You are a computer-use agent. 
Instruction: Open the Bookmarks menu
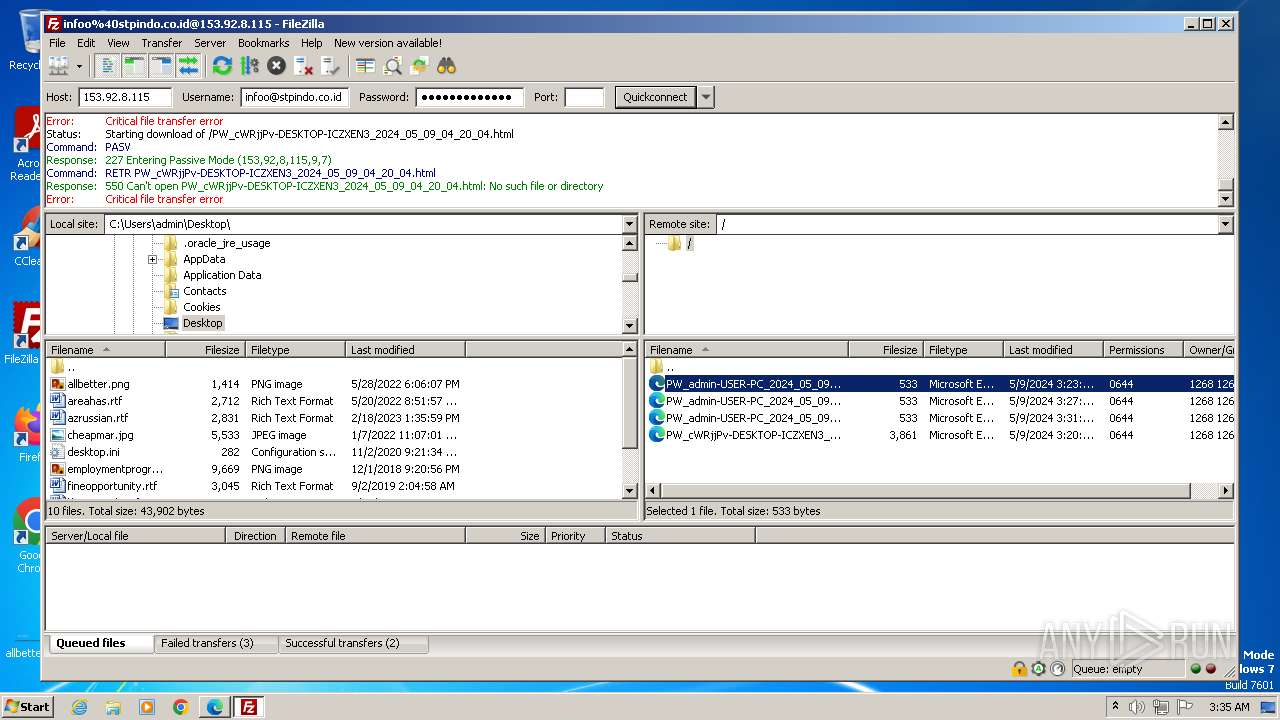[263, 43]
